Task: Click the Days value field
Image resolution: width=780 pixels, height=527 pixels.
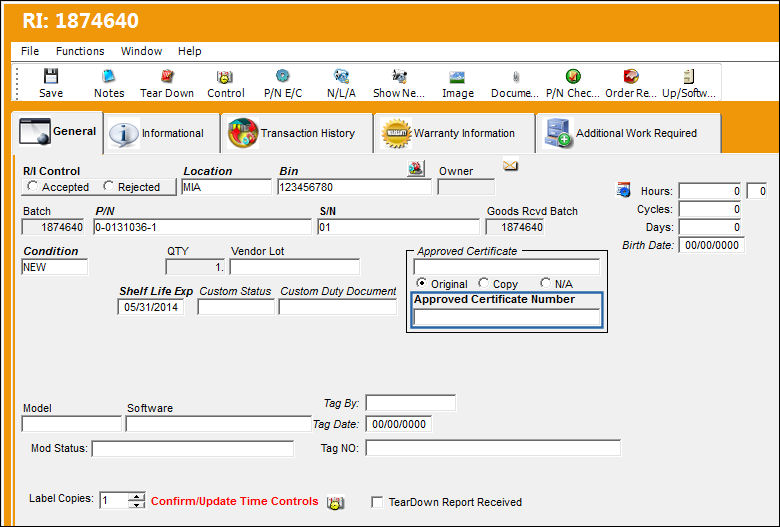Action: [x=710, y=227]
